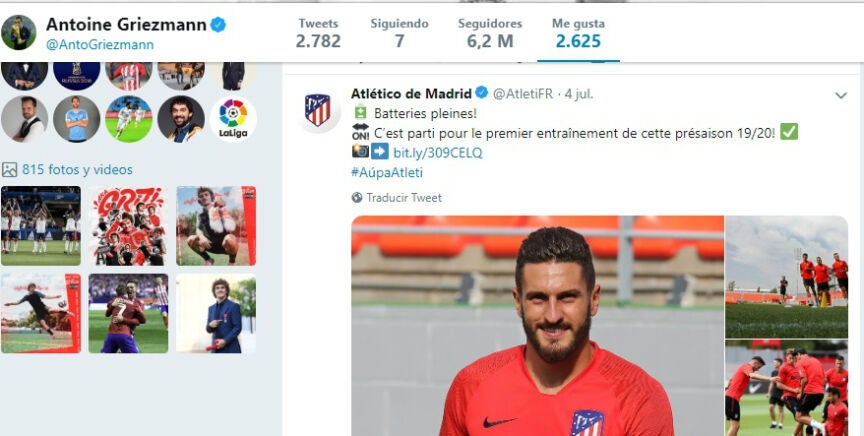
Task: Open the red GRIZI illustration thumbnail
Action: [128, 226]
